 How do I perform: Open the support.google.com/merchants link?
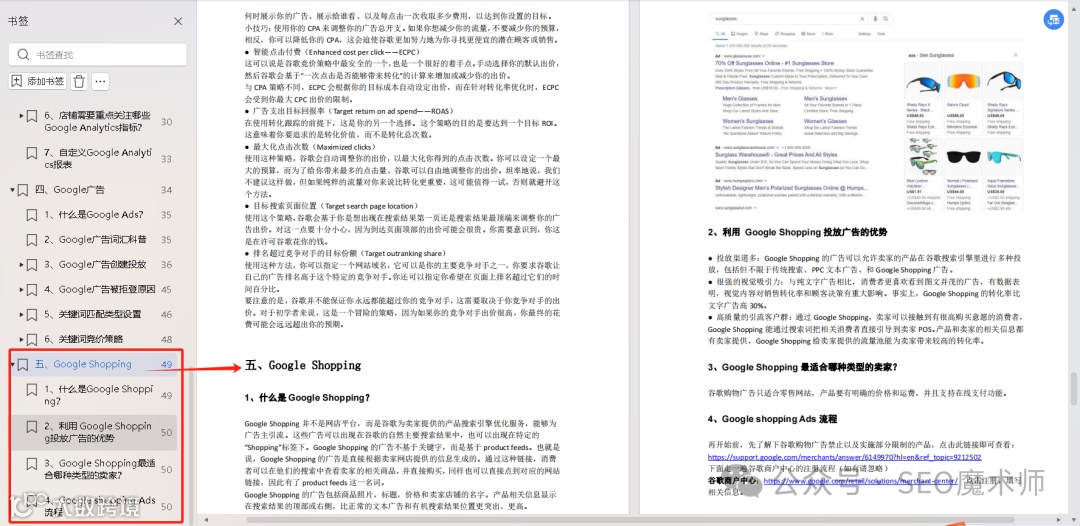(844, 457)
